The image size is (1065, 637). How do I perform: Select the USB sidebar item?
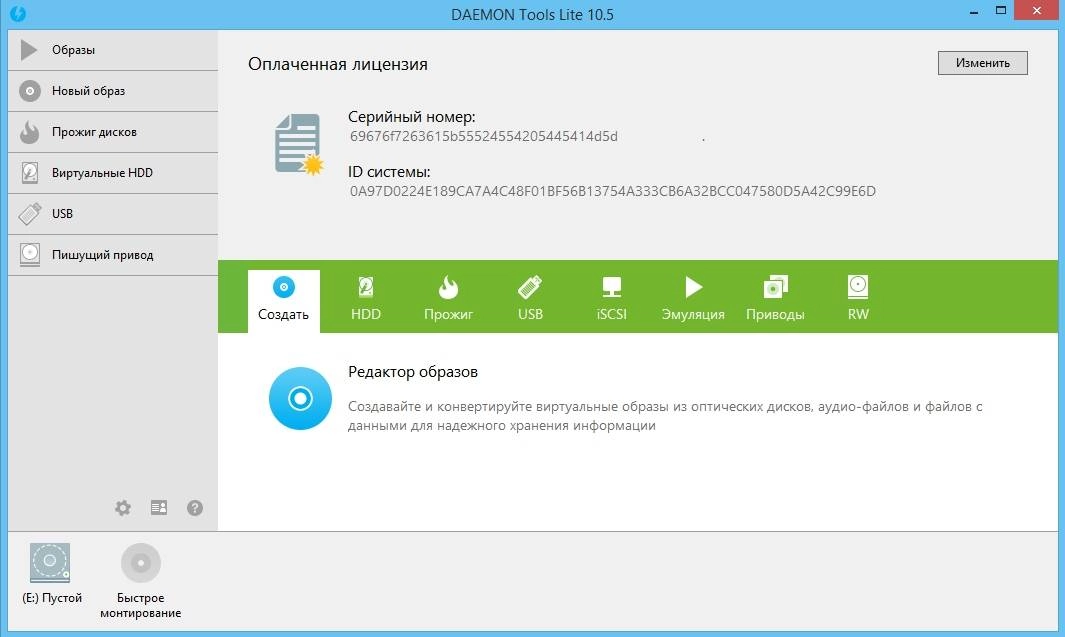113,214
